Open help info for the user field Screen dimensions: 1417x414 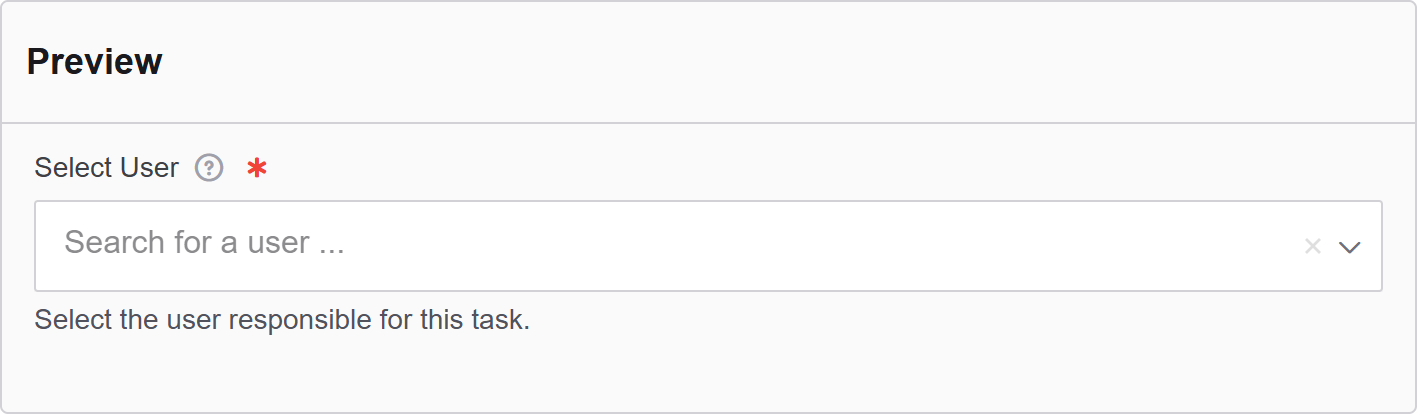[209, 168]
